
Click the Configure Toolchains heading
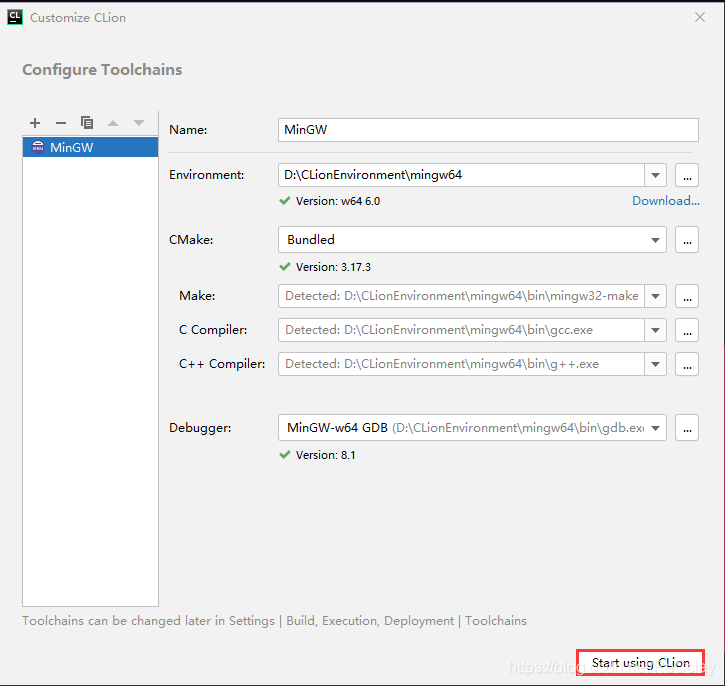(x=102, y=70)
